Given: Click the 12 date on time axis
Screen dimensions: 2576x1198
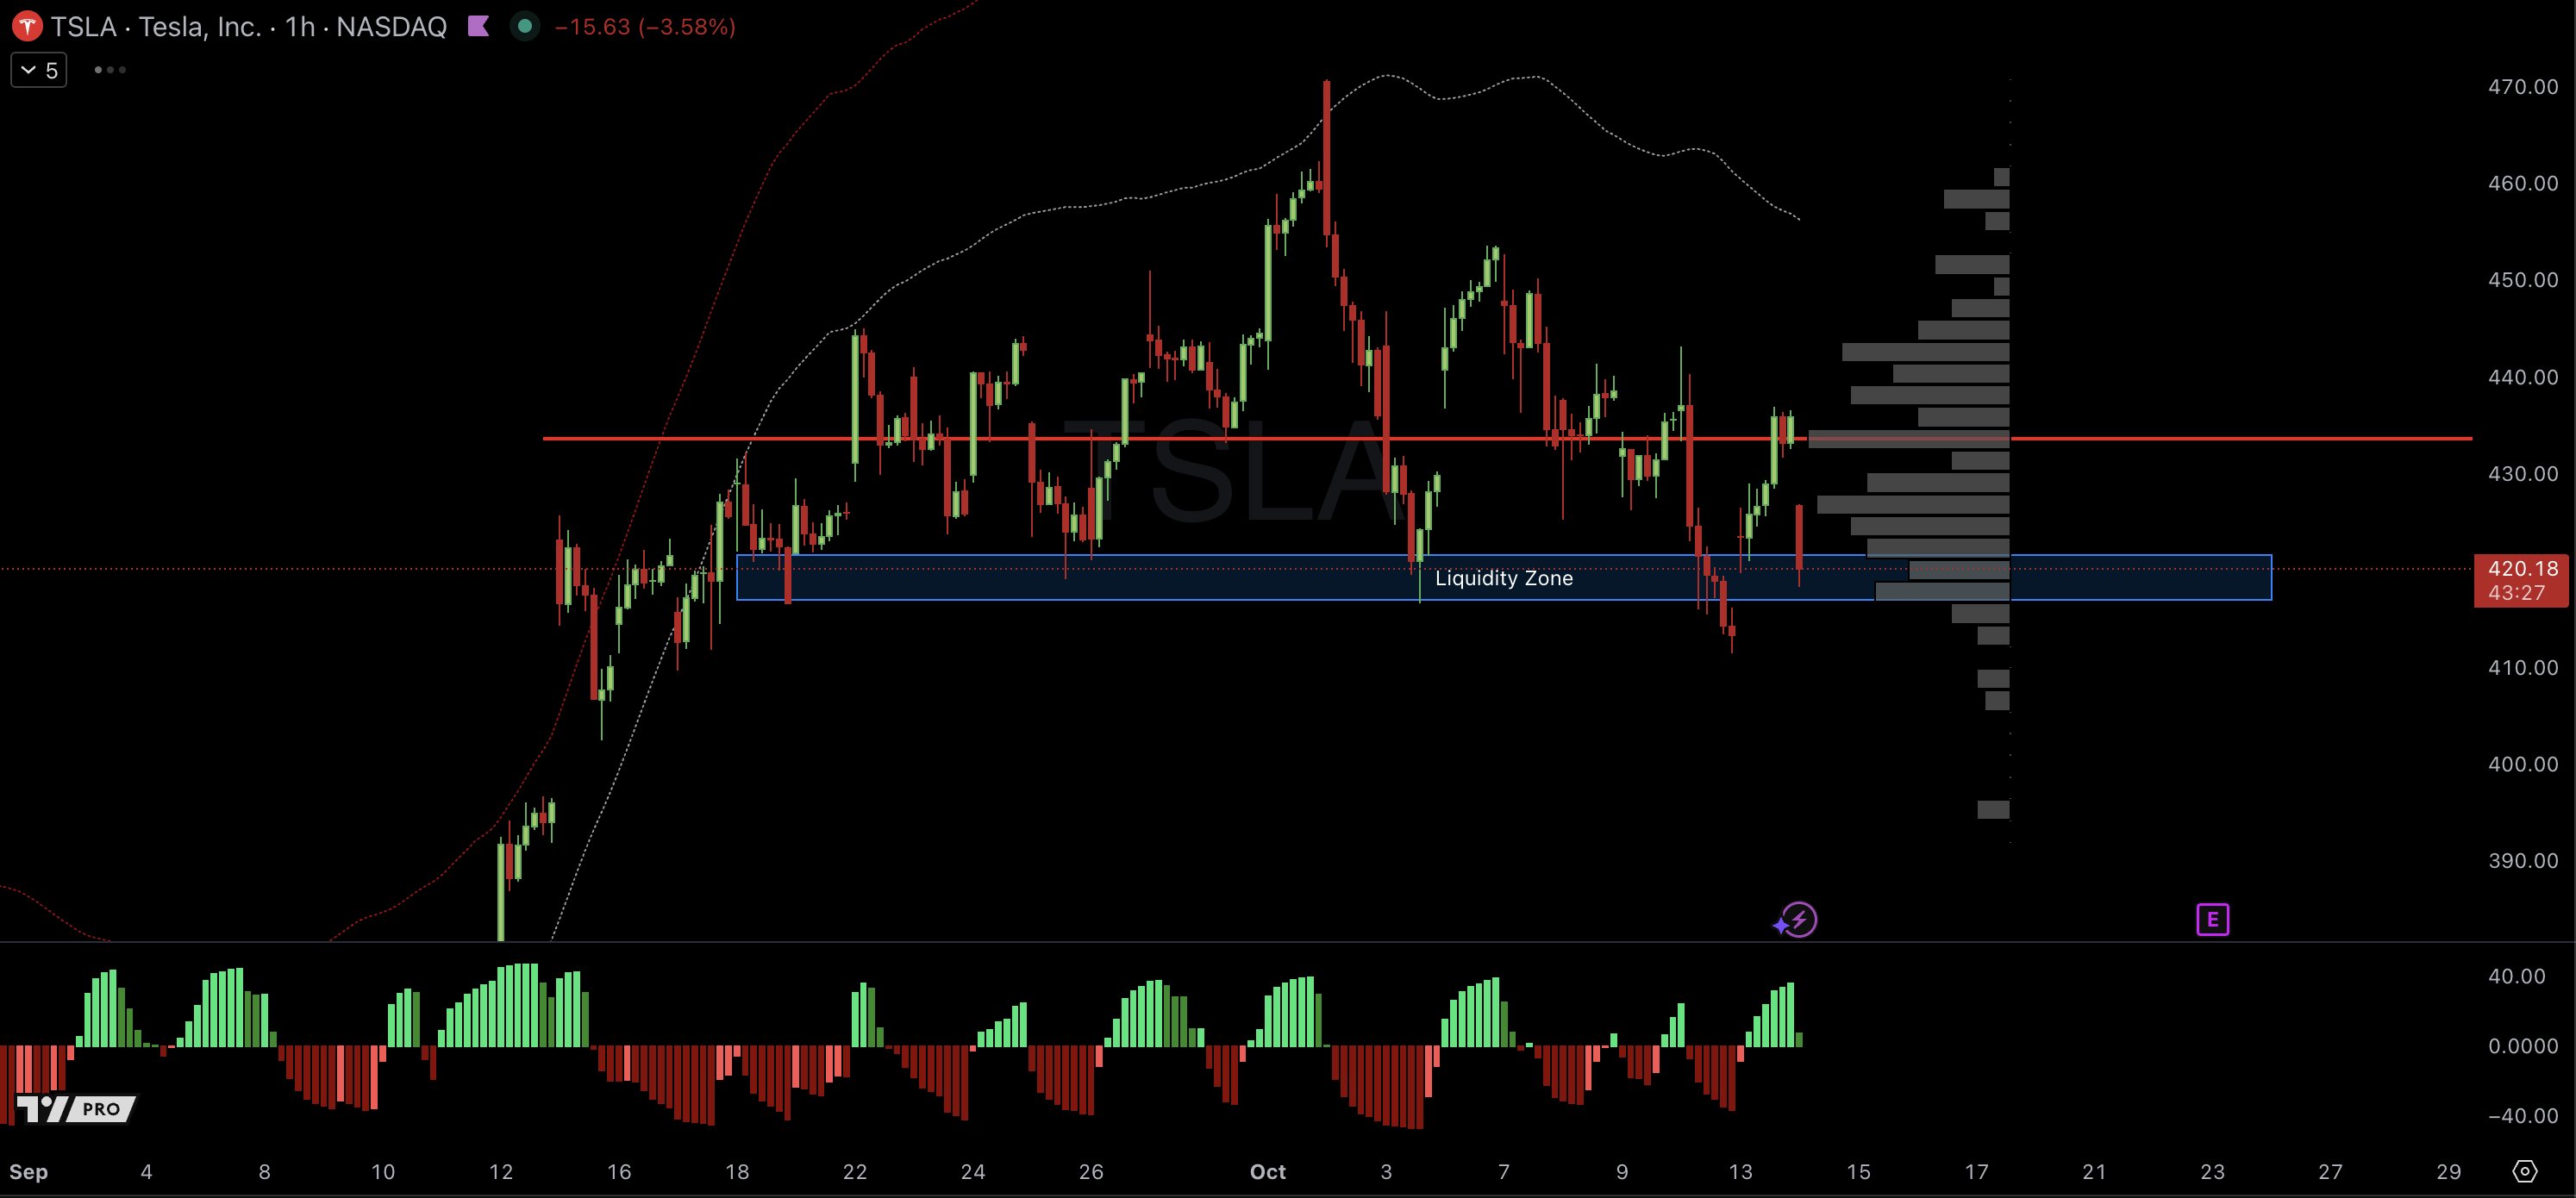Looking at the screenshot, I should tap(501, 1172).
